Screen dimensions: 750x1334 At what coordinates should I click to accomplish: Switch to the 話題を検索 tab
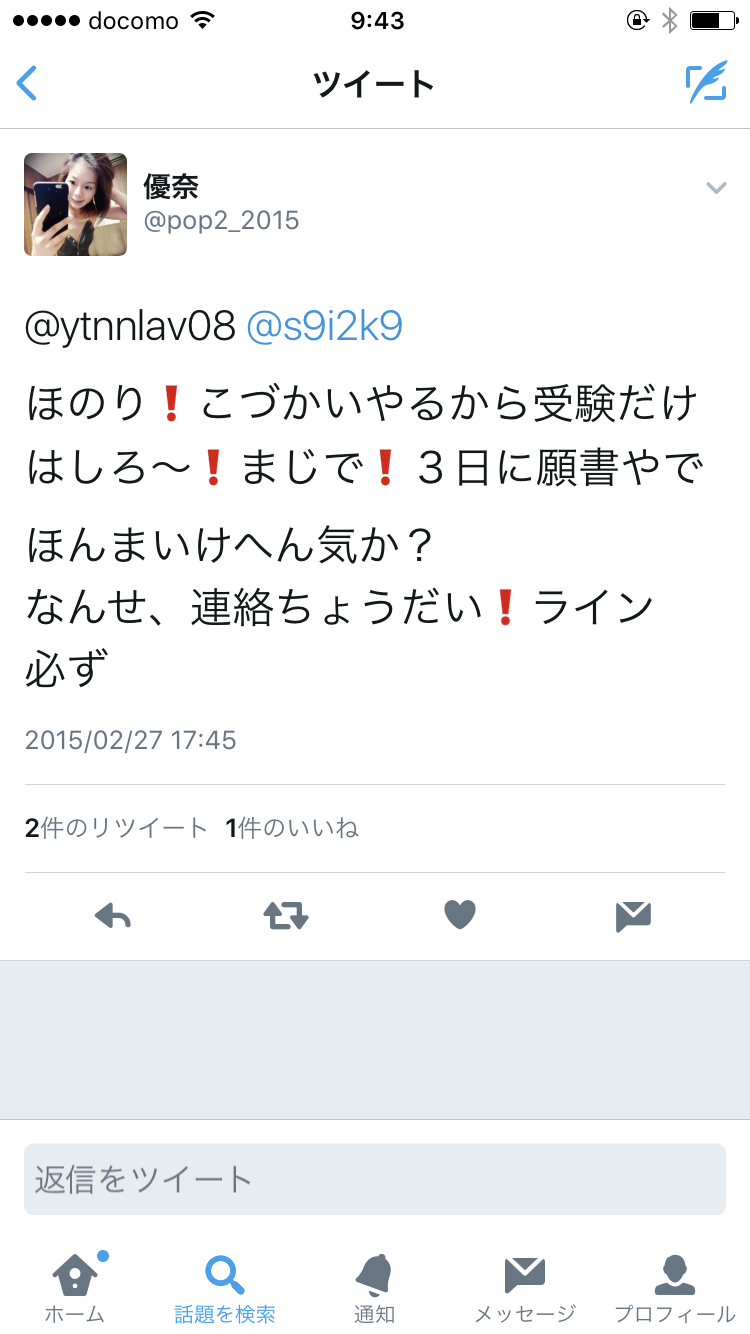click(x=225, y=1288)
